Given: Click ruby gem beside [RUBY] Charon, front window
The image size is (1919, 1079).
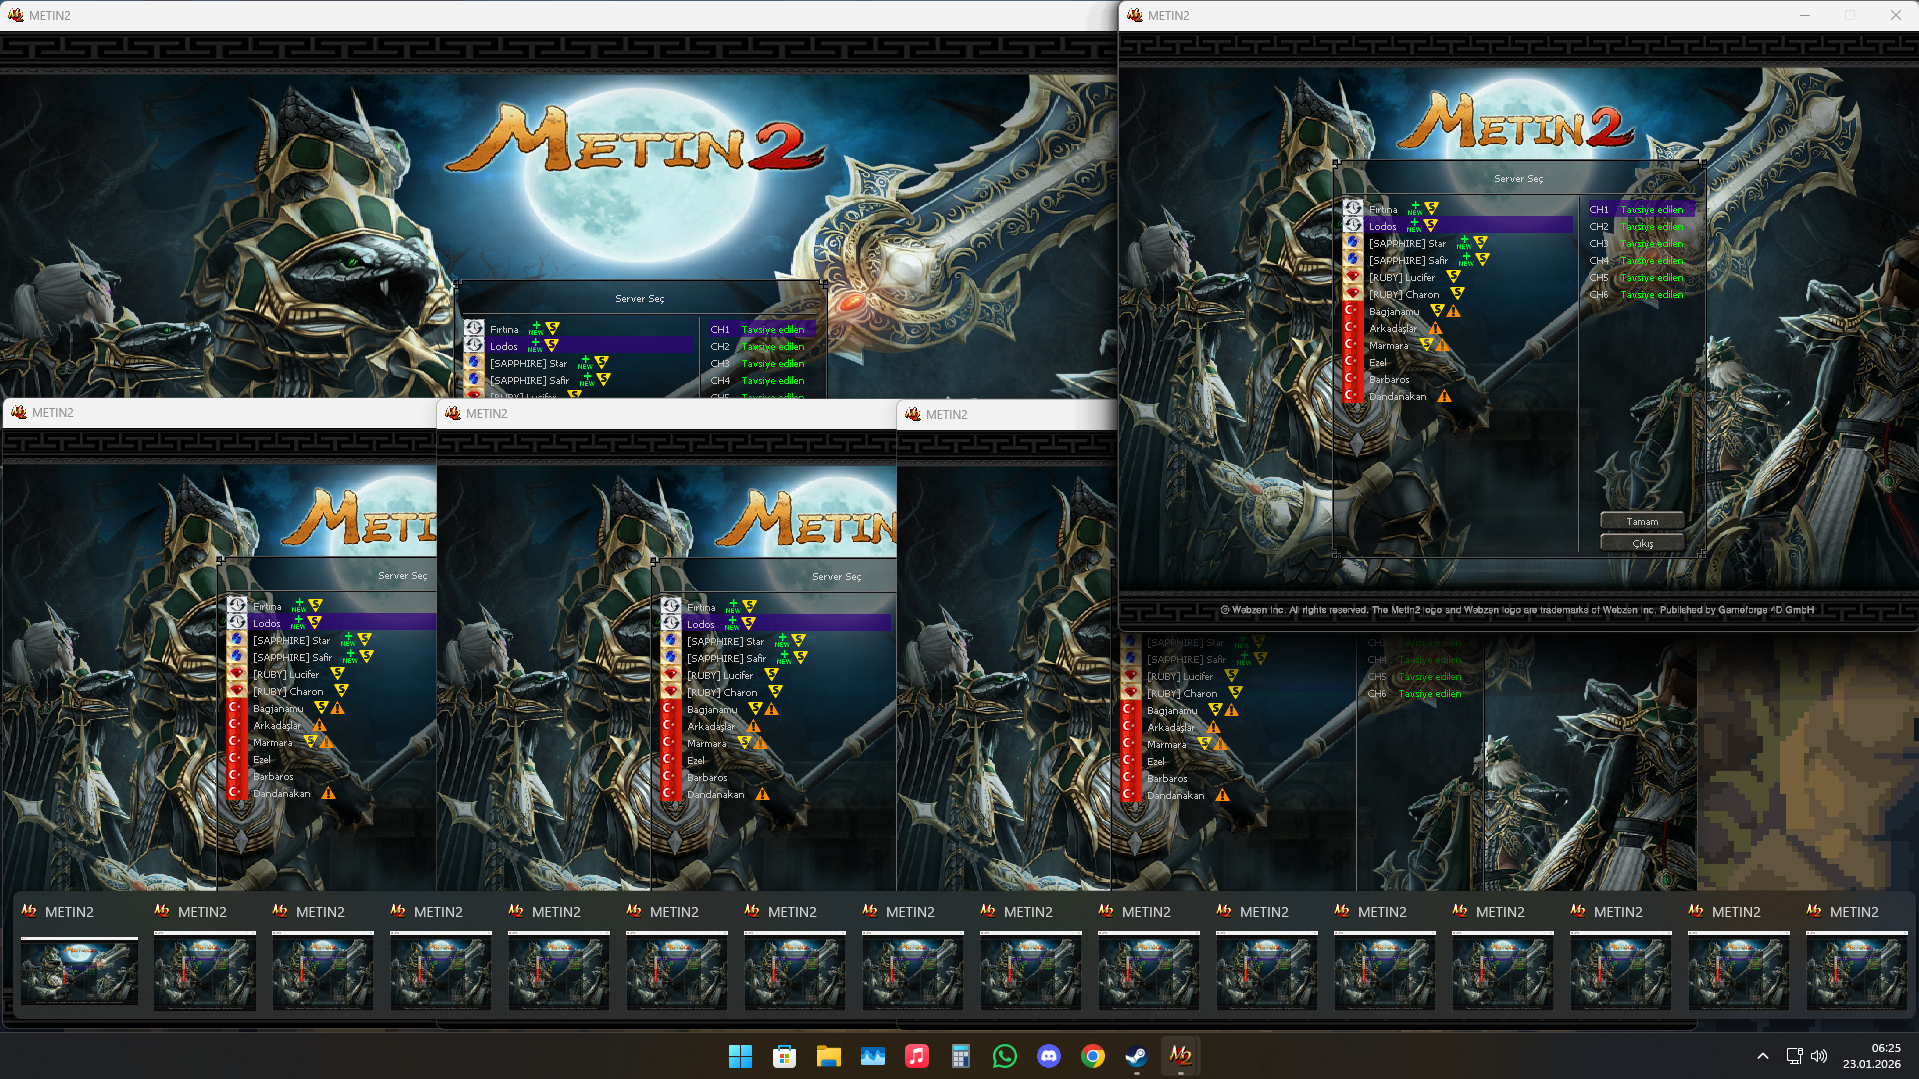Looking at the screenshot, I should [1353, 294].
